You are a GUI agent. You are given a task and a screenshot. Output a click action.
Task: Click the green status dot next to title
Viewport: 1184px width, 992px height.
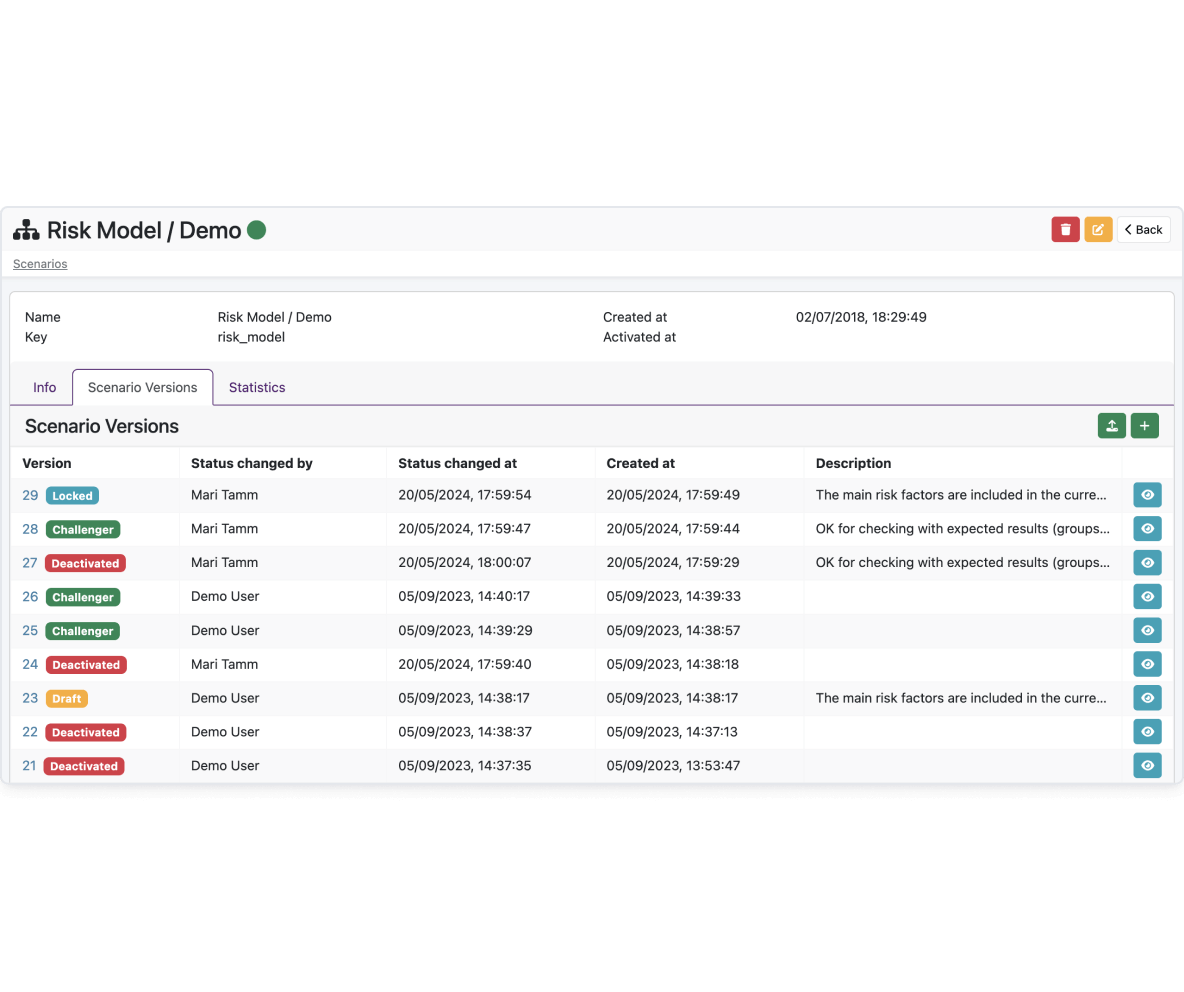(257, 230)
